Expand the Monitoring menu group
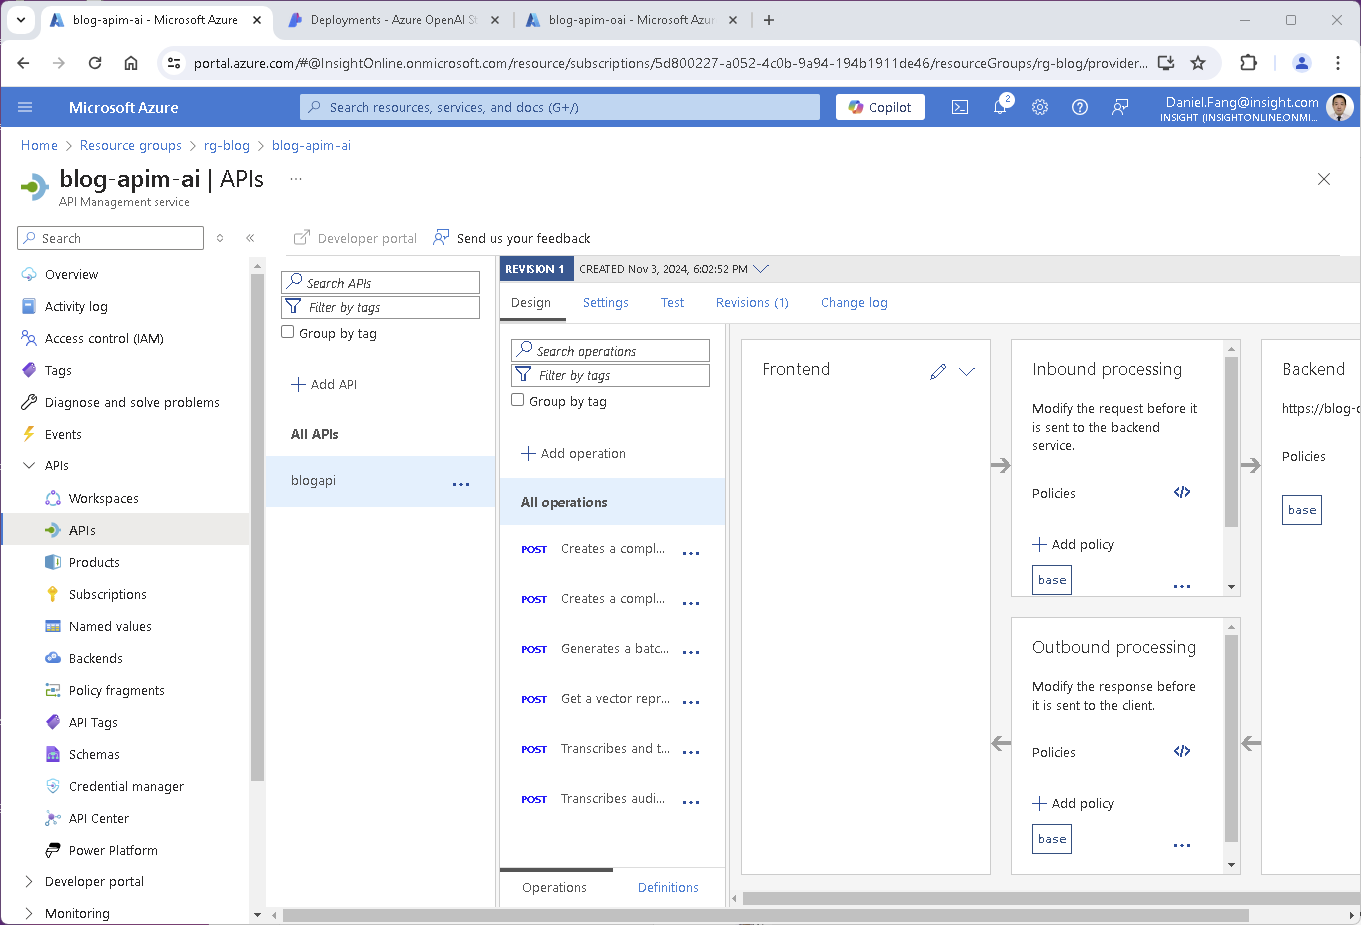This screenshot has height=925, width=1361. 28,914
